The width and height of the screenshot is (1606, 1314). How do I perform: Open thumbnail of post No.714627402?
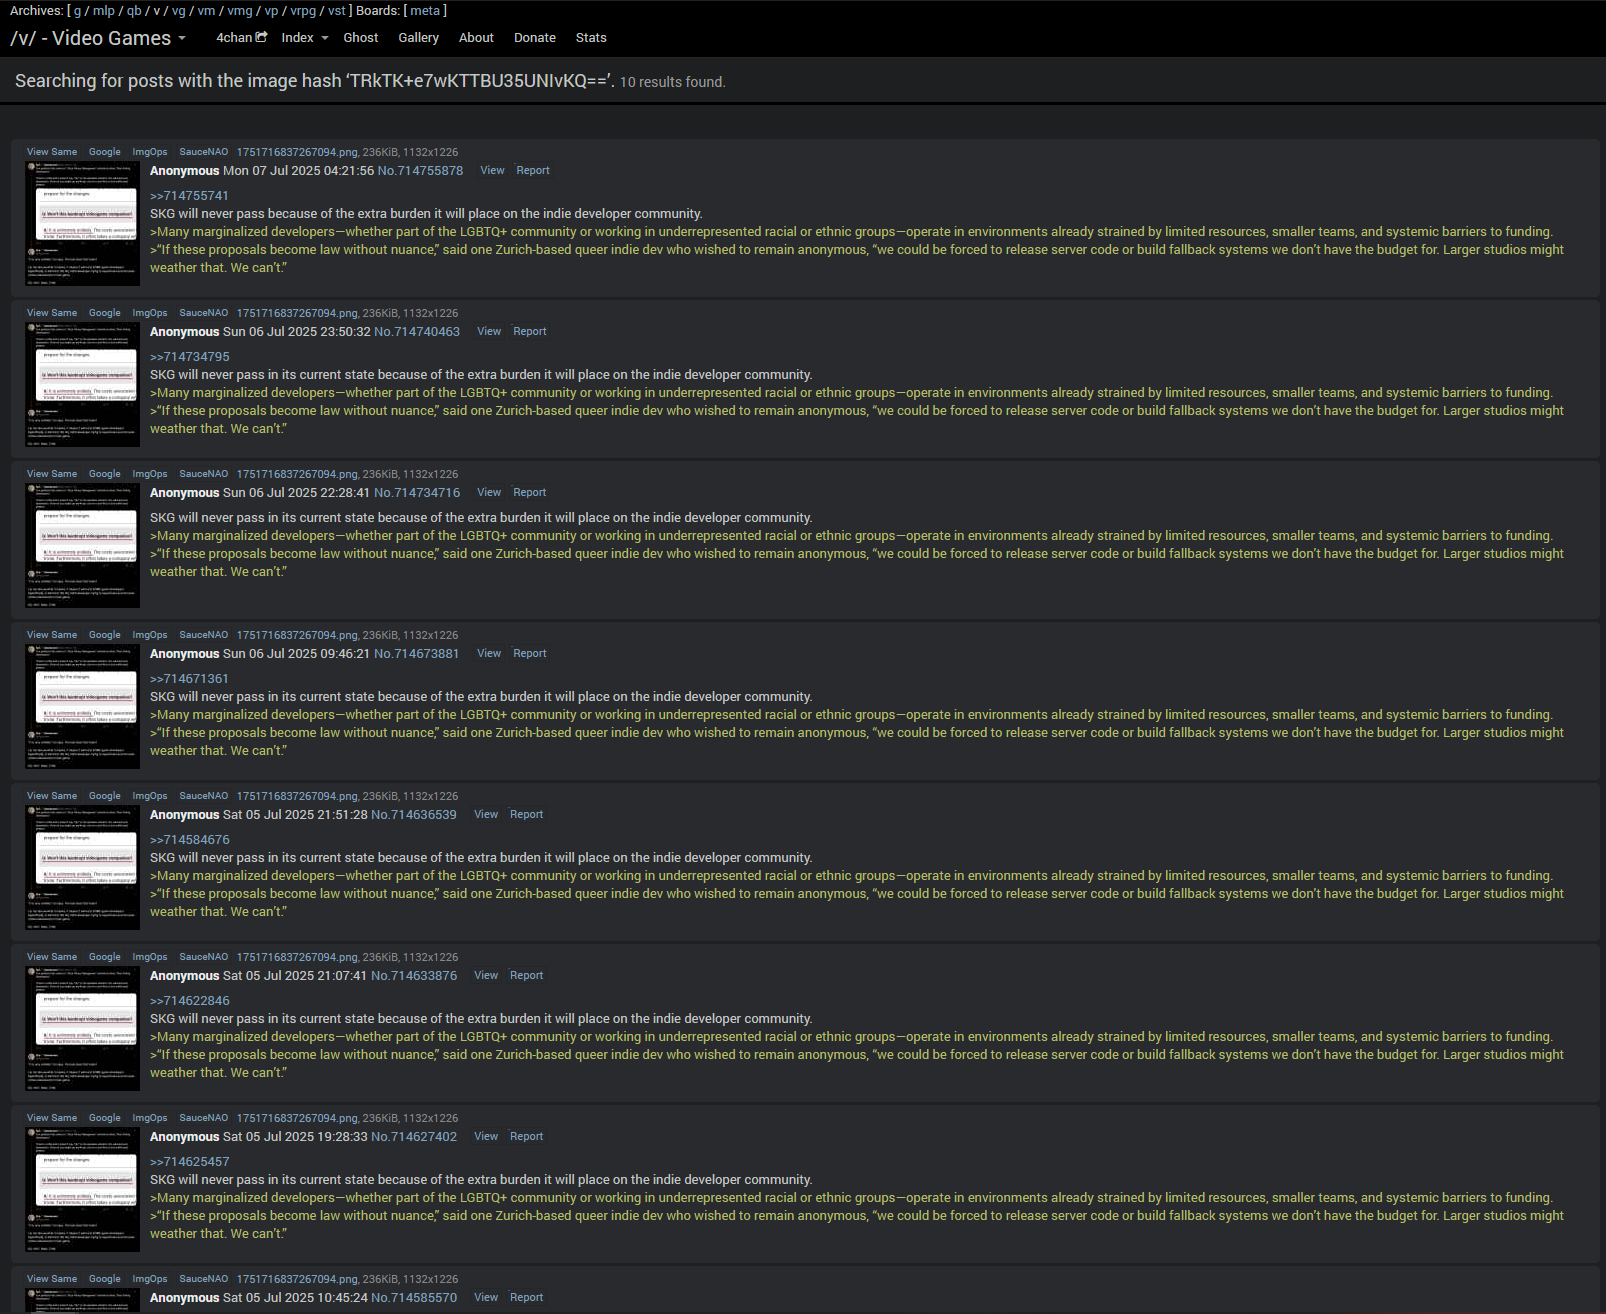pyautogui.click(x=82, y=1190)
